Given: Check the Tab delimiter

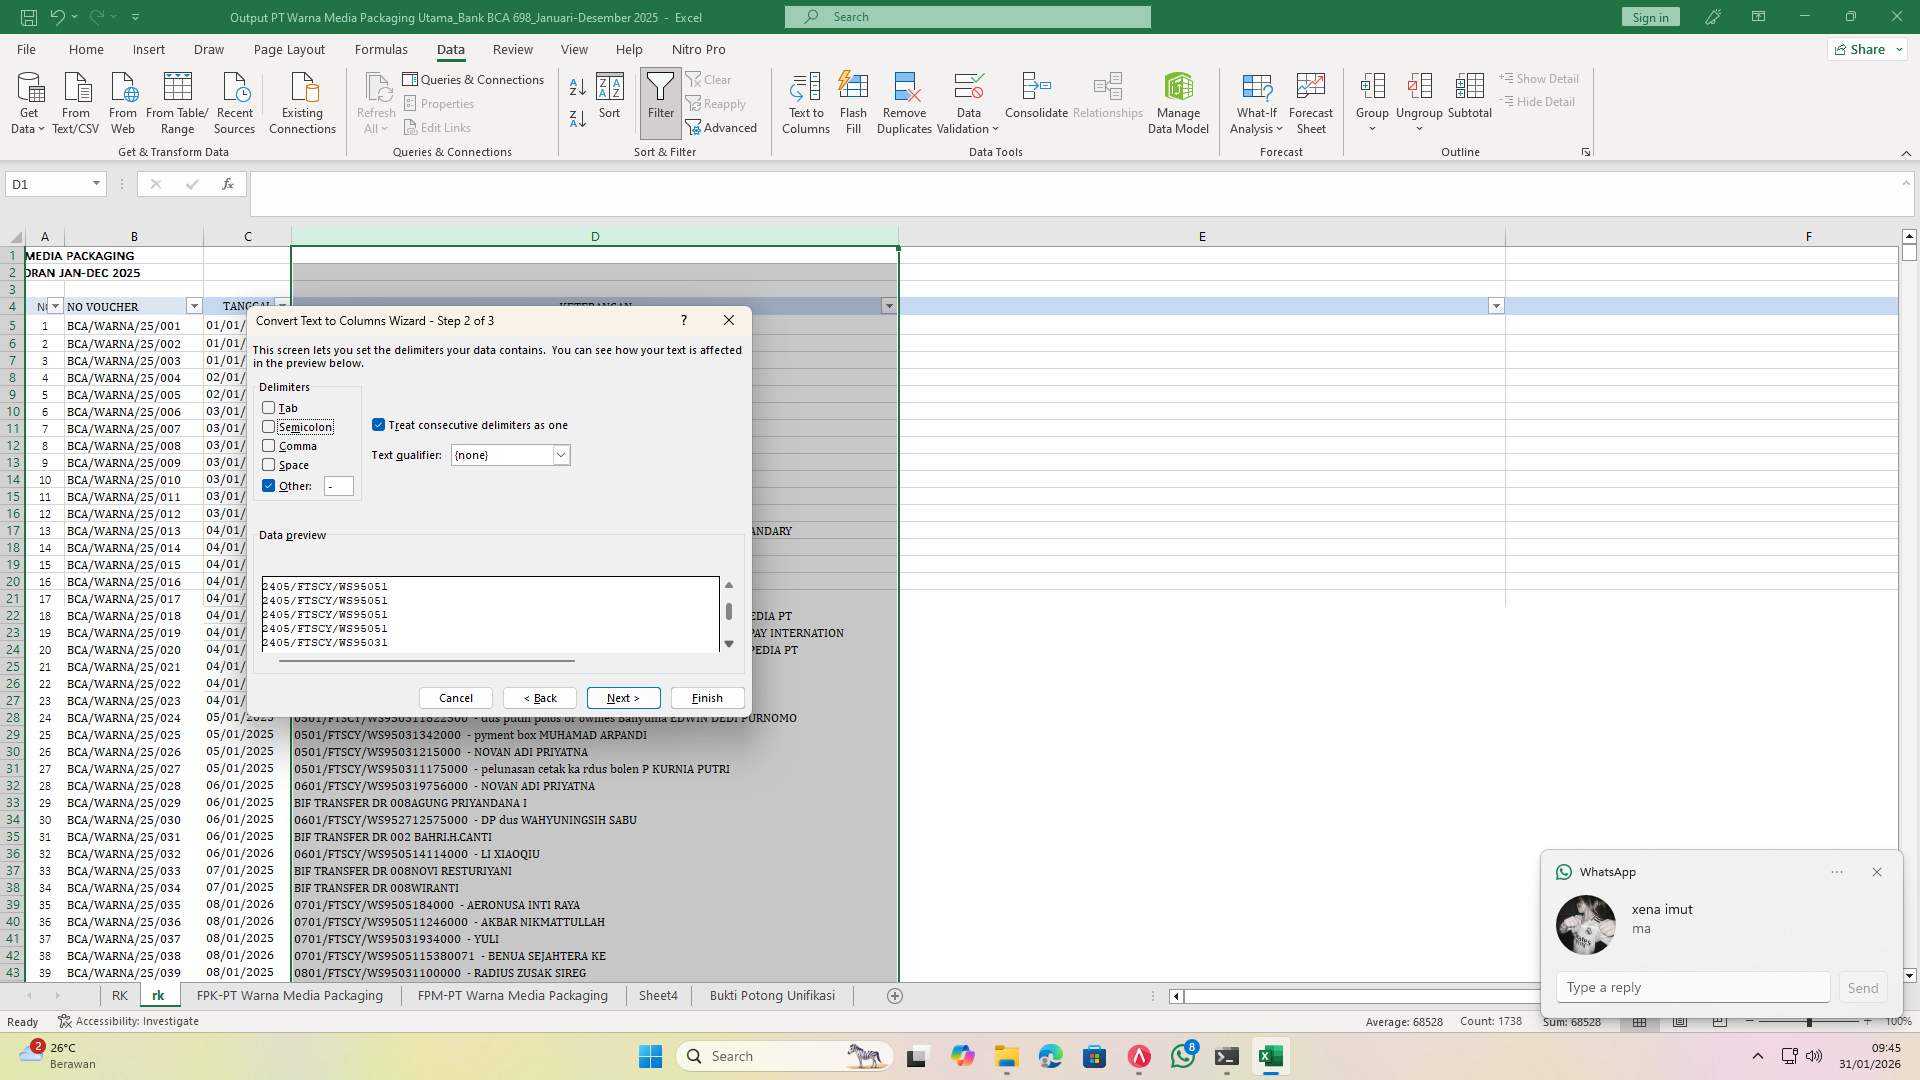Looking at the screenshot, I should [269, 407].
